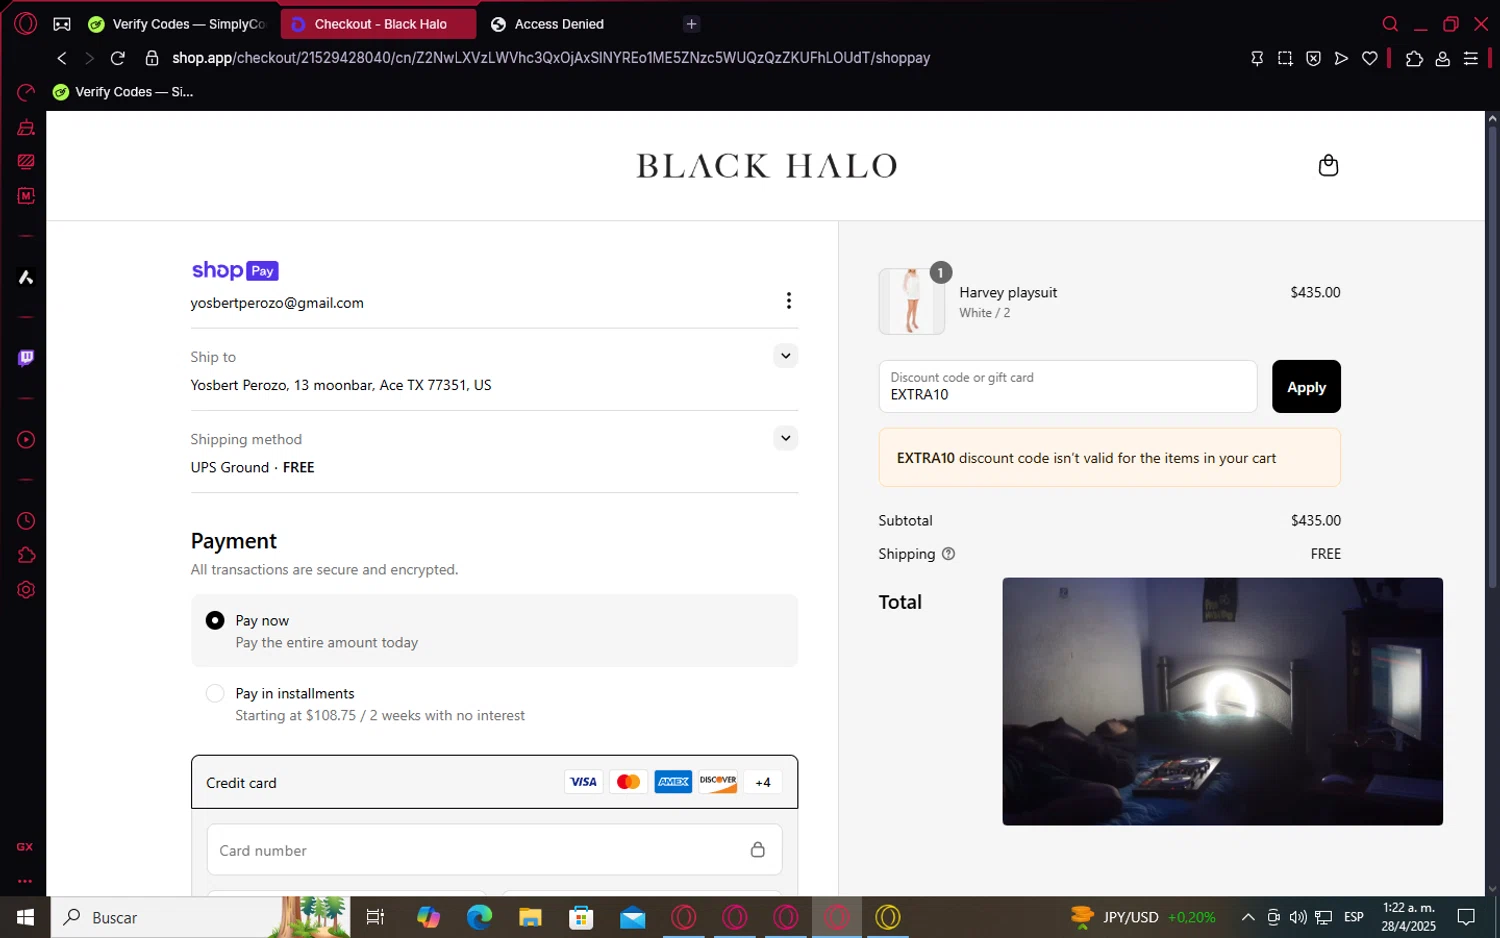Switch to Checkout - Black Halo tab
This screenshot has width=1500, height=938.
[379, 24]
